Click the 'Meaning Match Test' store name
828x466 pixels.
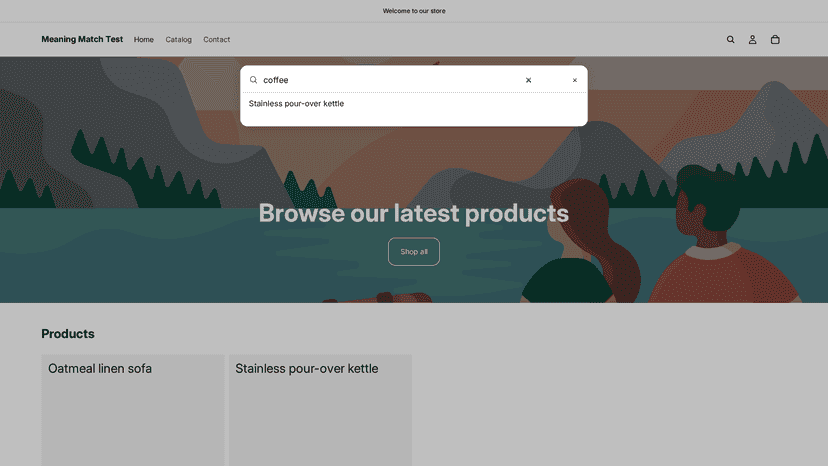[x=82, y=39]
